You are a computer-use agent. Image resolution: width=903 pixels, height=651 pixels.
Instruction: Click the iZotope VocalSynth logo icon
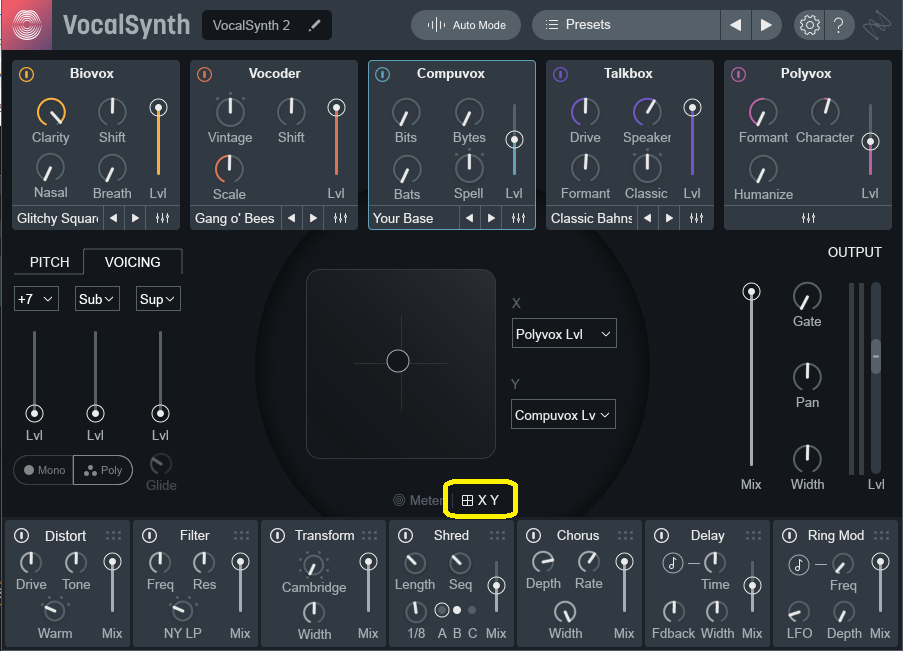point(27,25)
